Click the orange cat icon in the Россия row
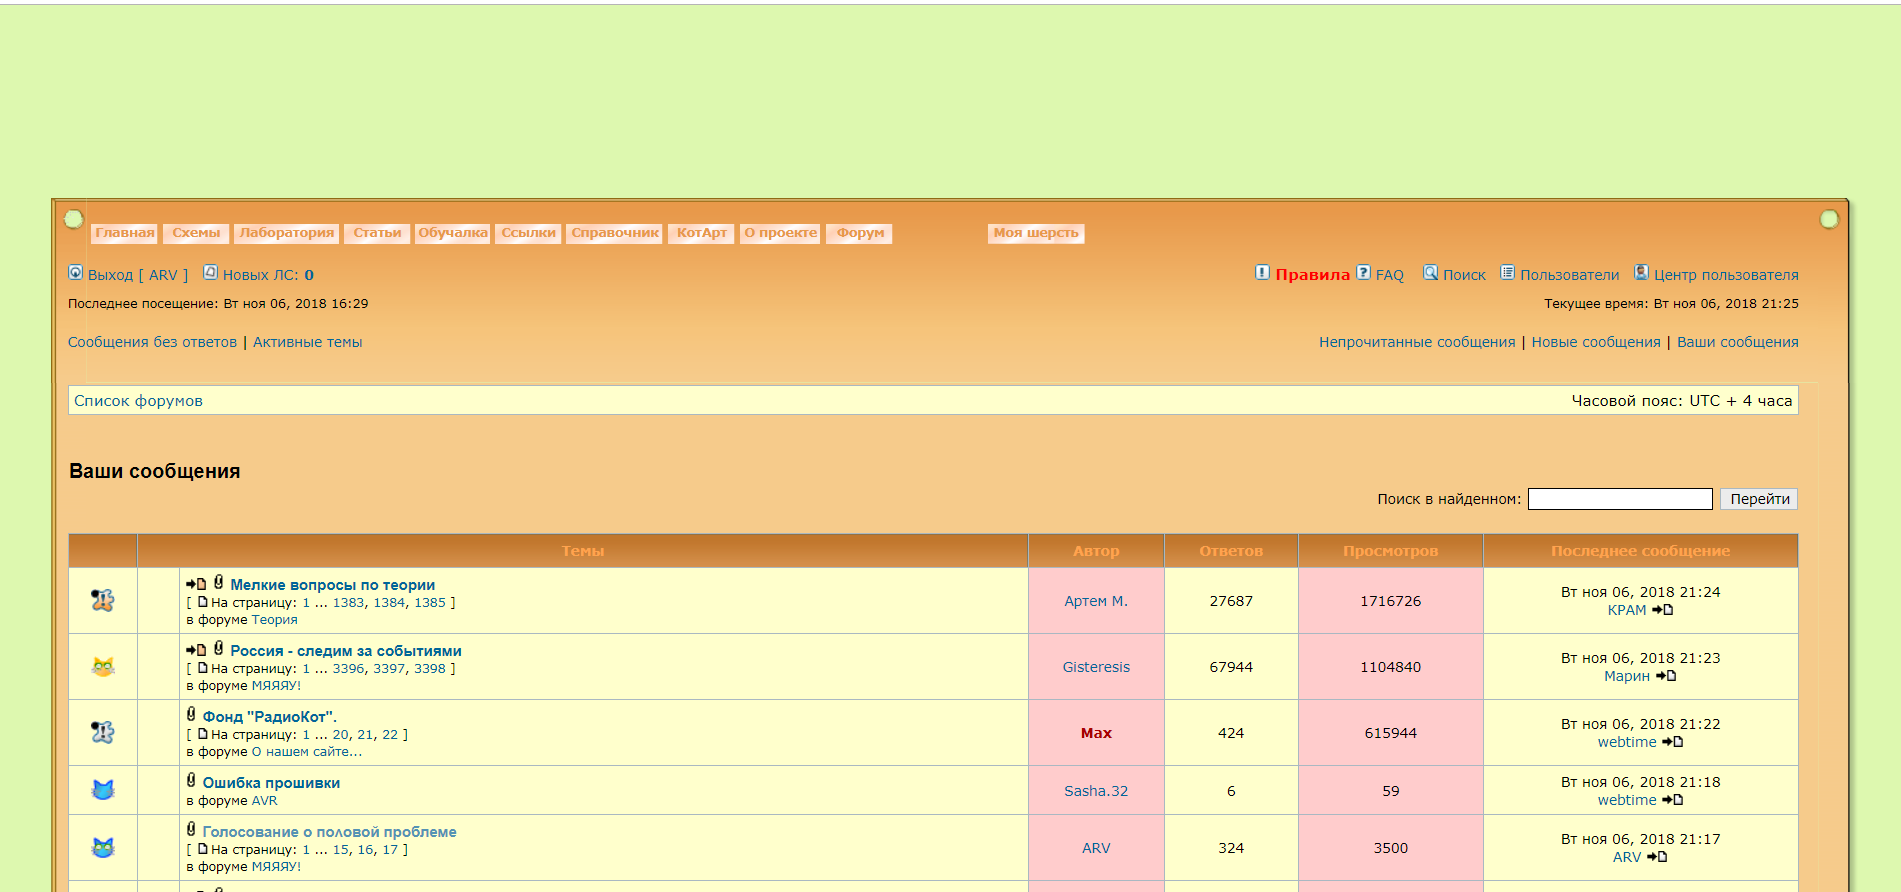The image size is (1901, 892). click(103, 667)
